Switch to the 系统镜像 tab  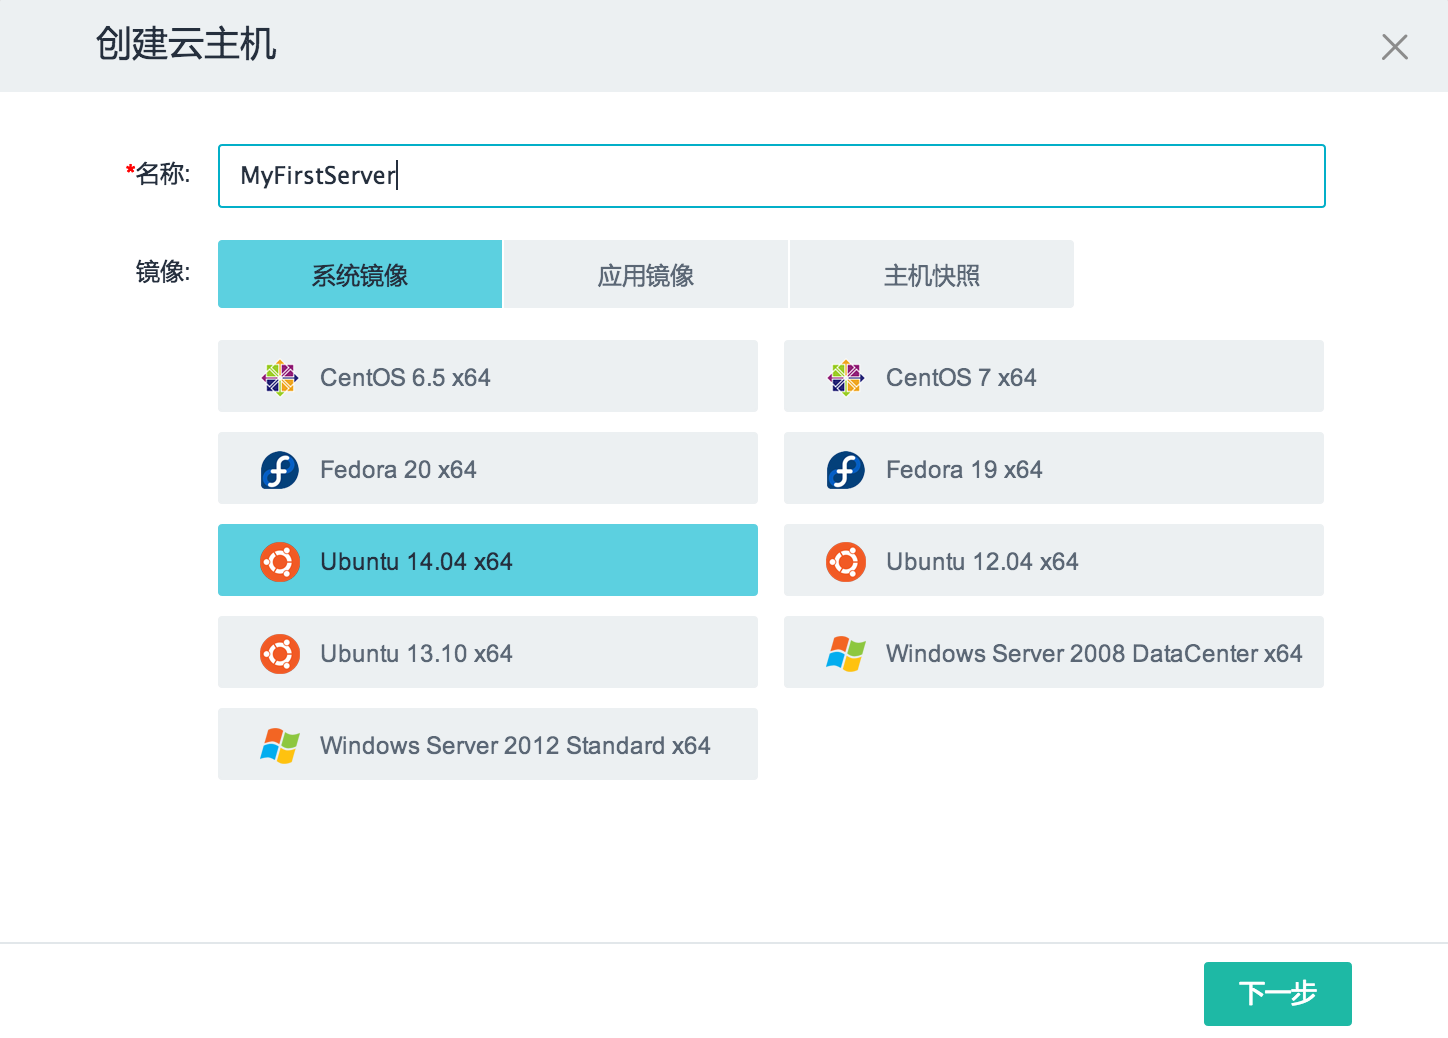360,274
